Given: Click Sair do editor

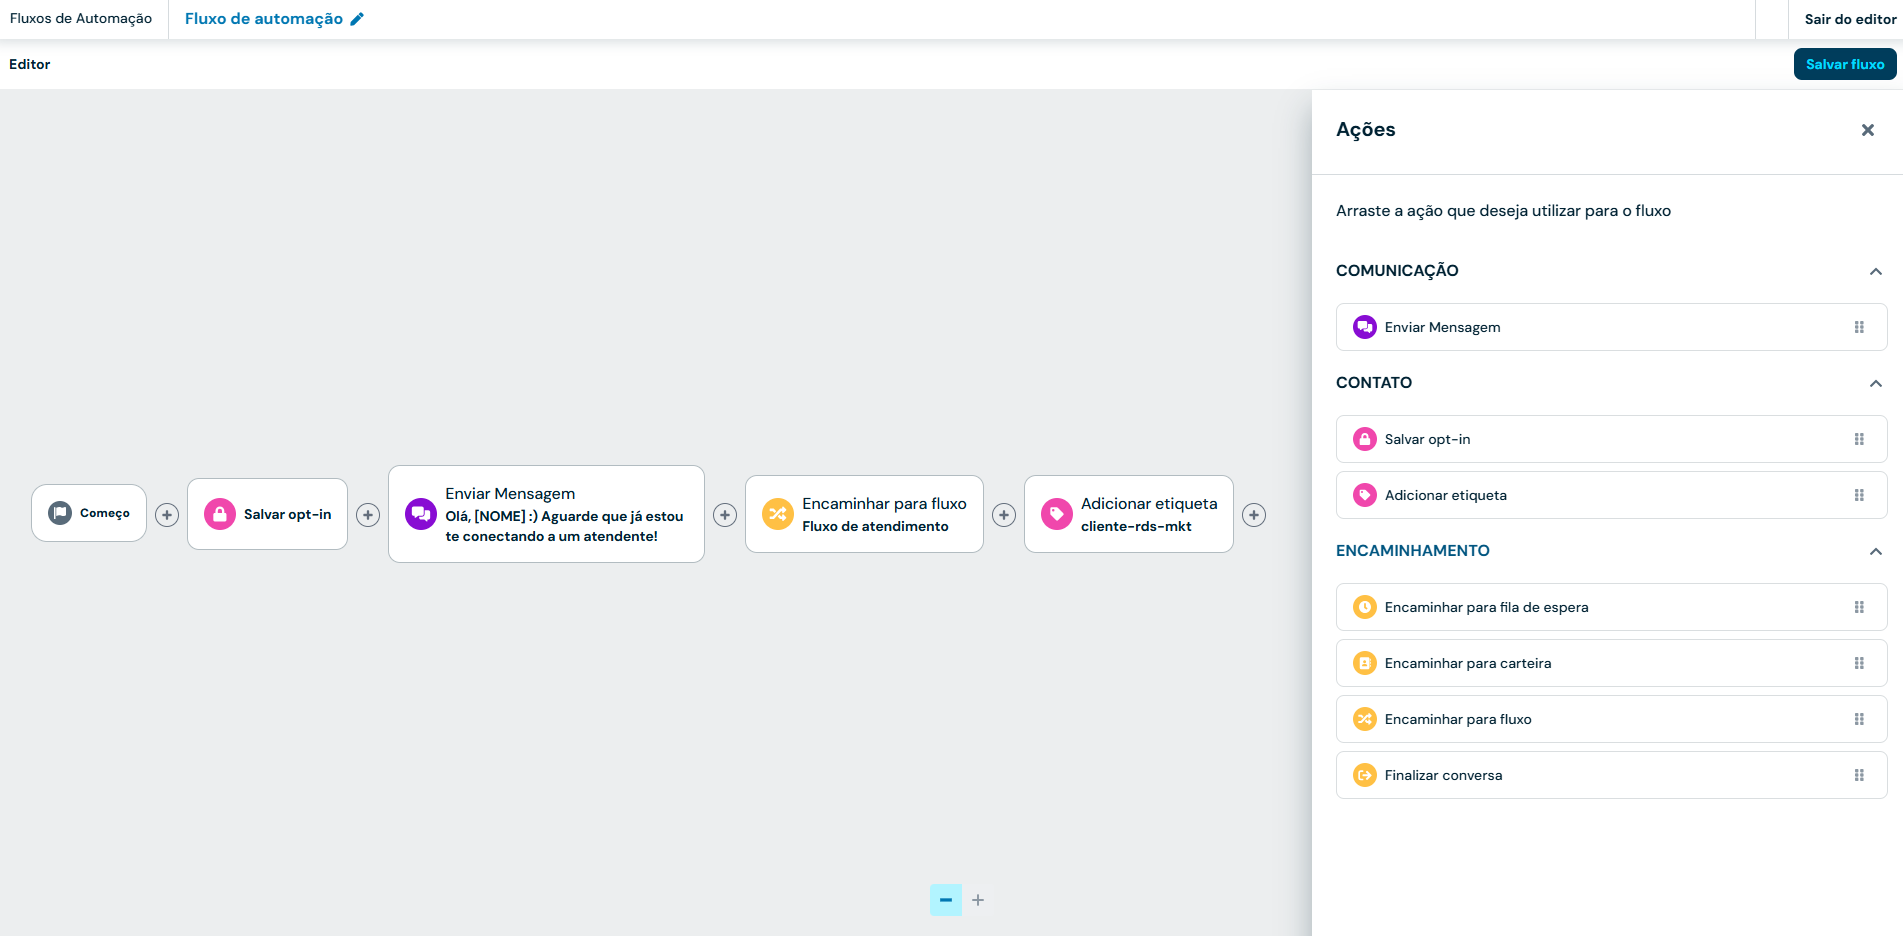Looking at the screenshot, I should [1849, 19].
